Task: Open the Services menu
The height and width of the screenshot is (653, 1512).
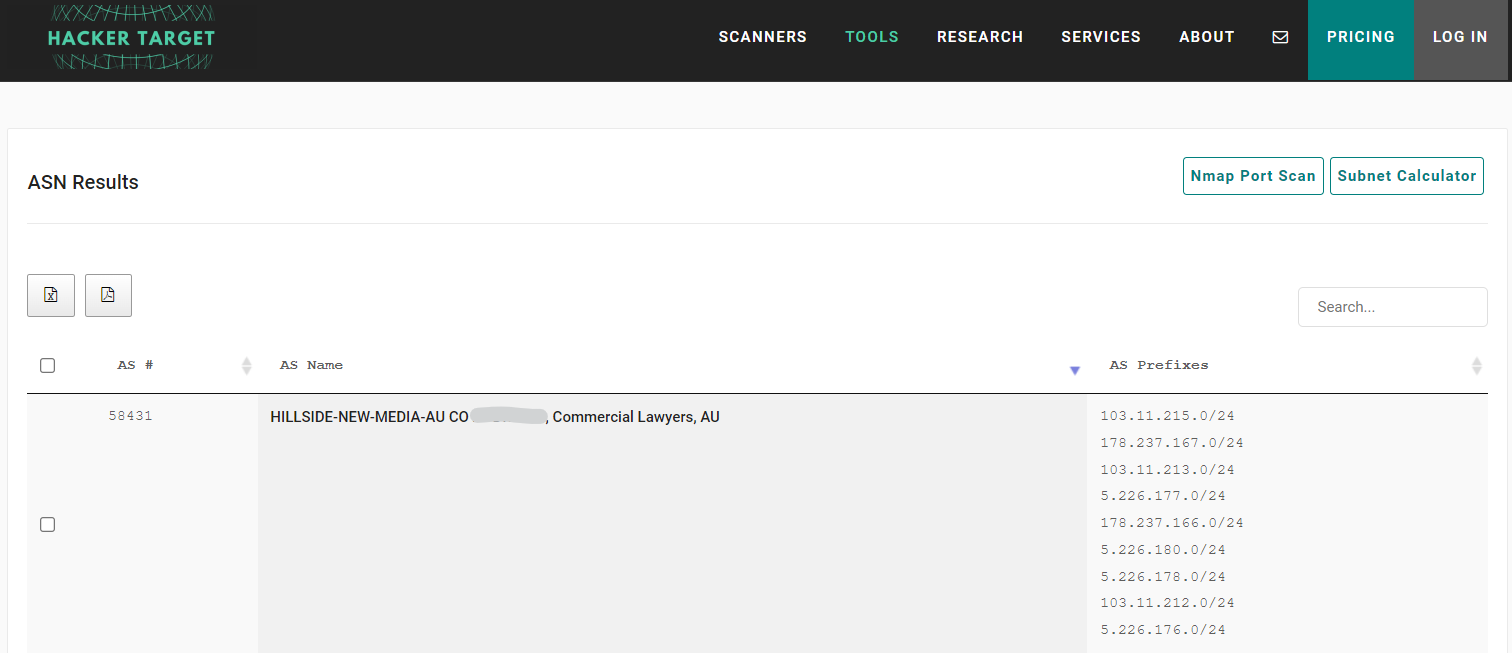Action: coord(1101,37)
